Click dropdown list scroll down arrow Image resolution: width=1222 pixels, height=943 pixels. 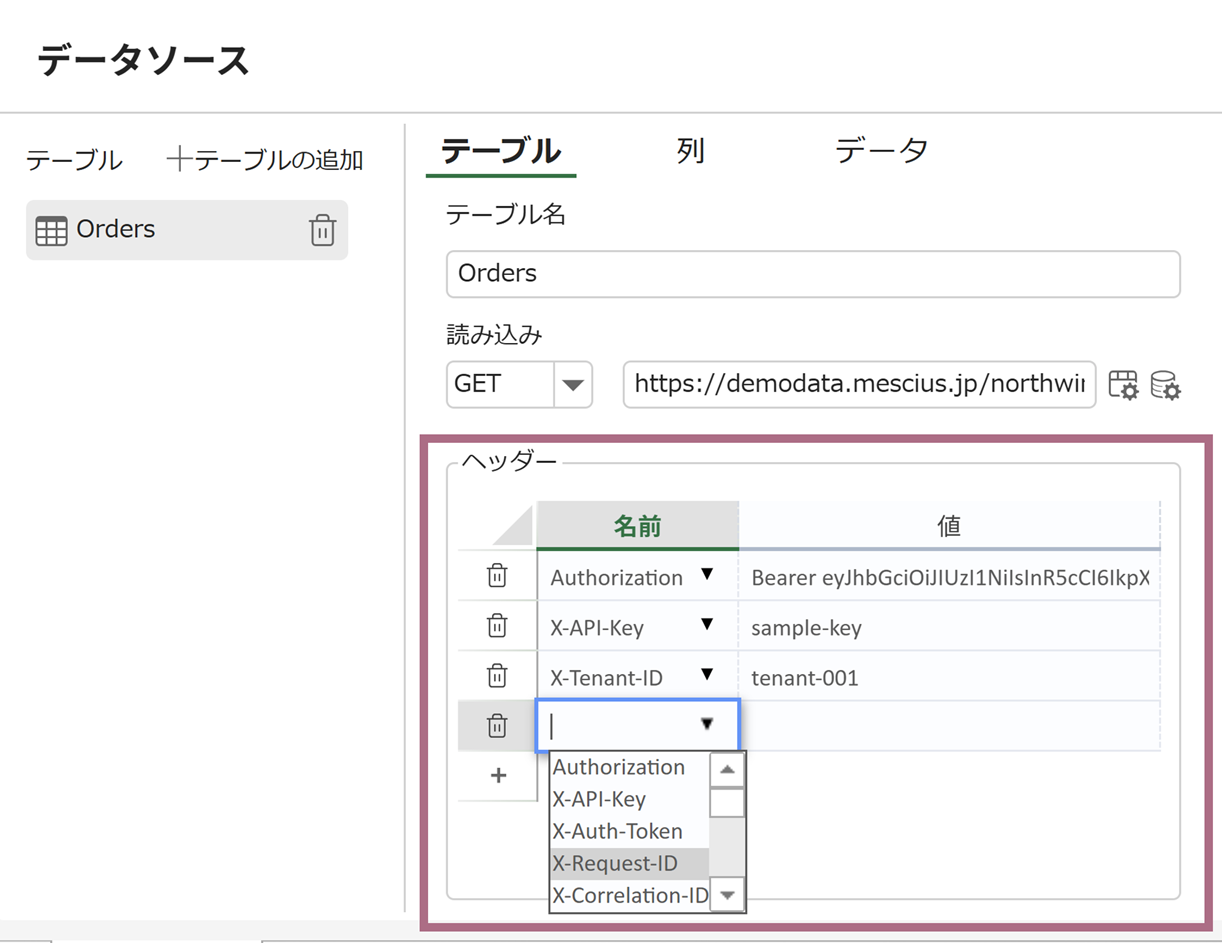727,895
